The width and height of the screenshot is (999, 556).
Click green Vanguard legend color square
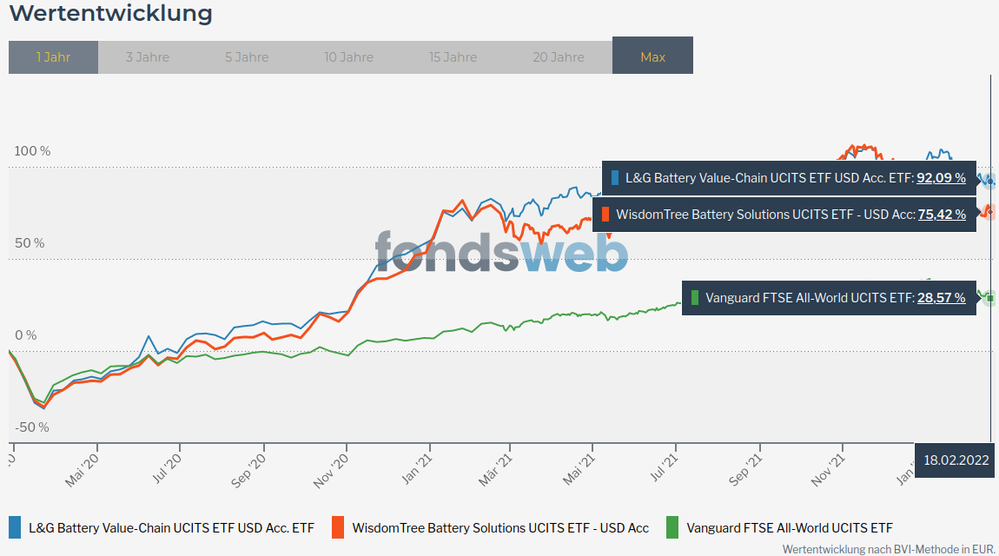click(673, 527)
